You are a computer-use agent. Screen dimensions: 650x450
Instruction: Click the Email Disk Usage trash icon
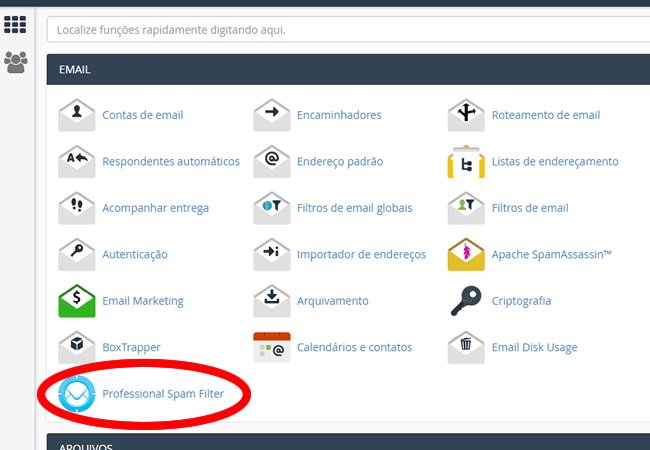click(x=466, y=347)
